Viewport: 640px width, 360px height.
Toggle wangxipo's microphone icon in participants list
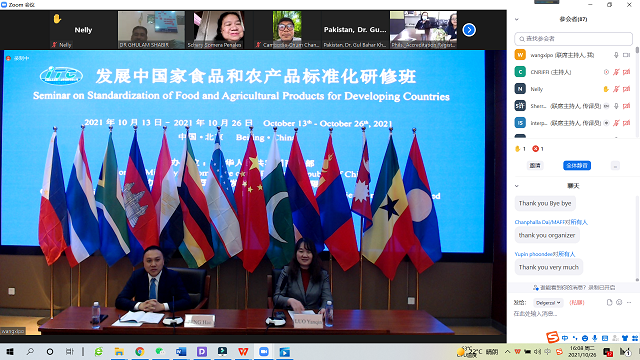(x=616, y=55)
